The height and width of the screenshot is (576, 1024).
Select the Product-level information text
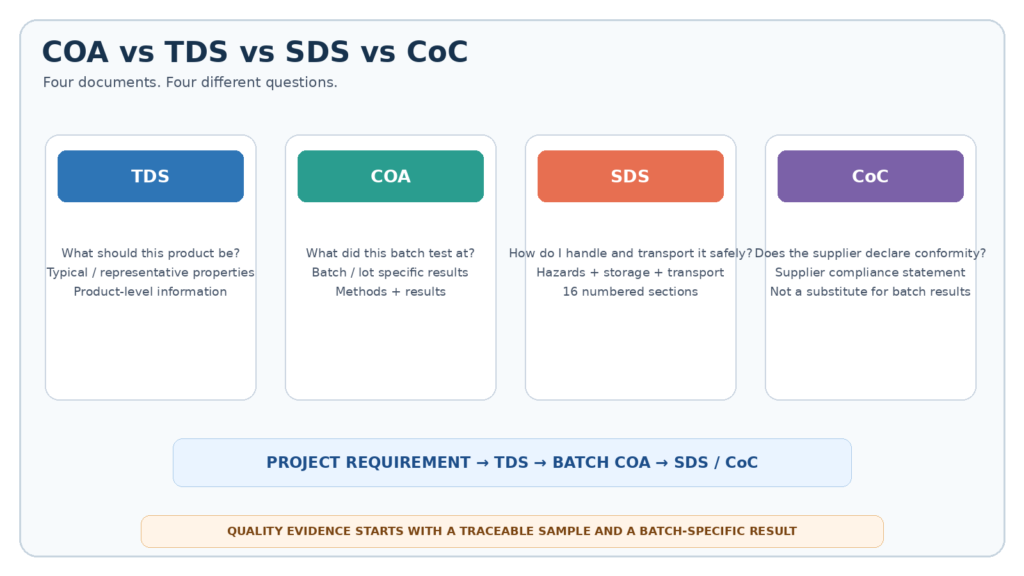(x=150, y=291)
